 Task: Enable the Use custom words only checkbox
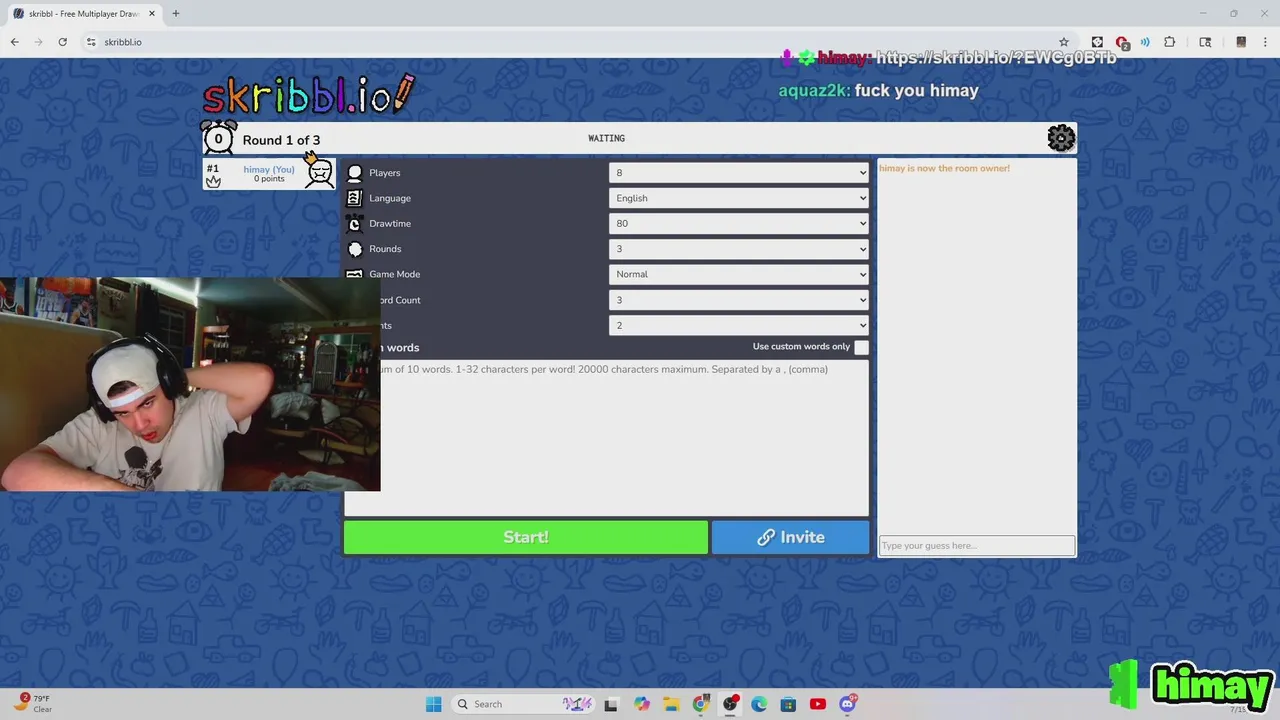(861, 347)
